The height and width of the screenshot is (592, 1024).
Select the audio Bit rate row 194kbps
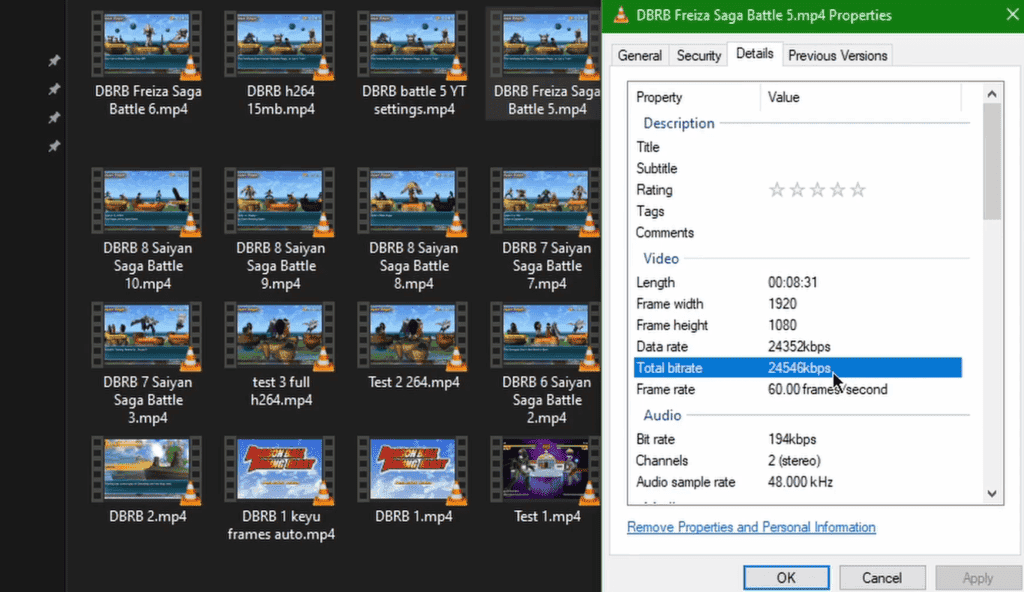click(x=797, y=439)
